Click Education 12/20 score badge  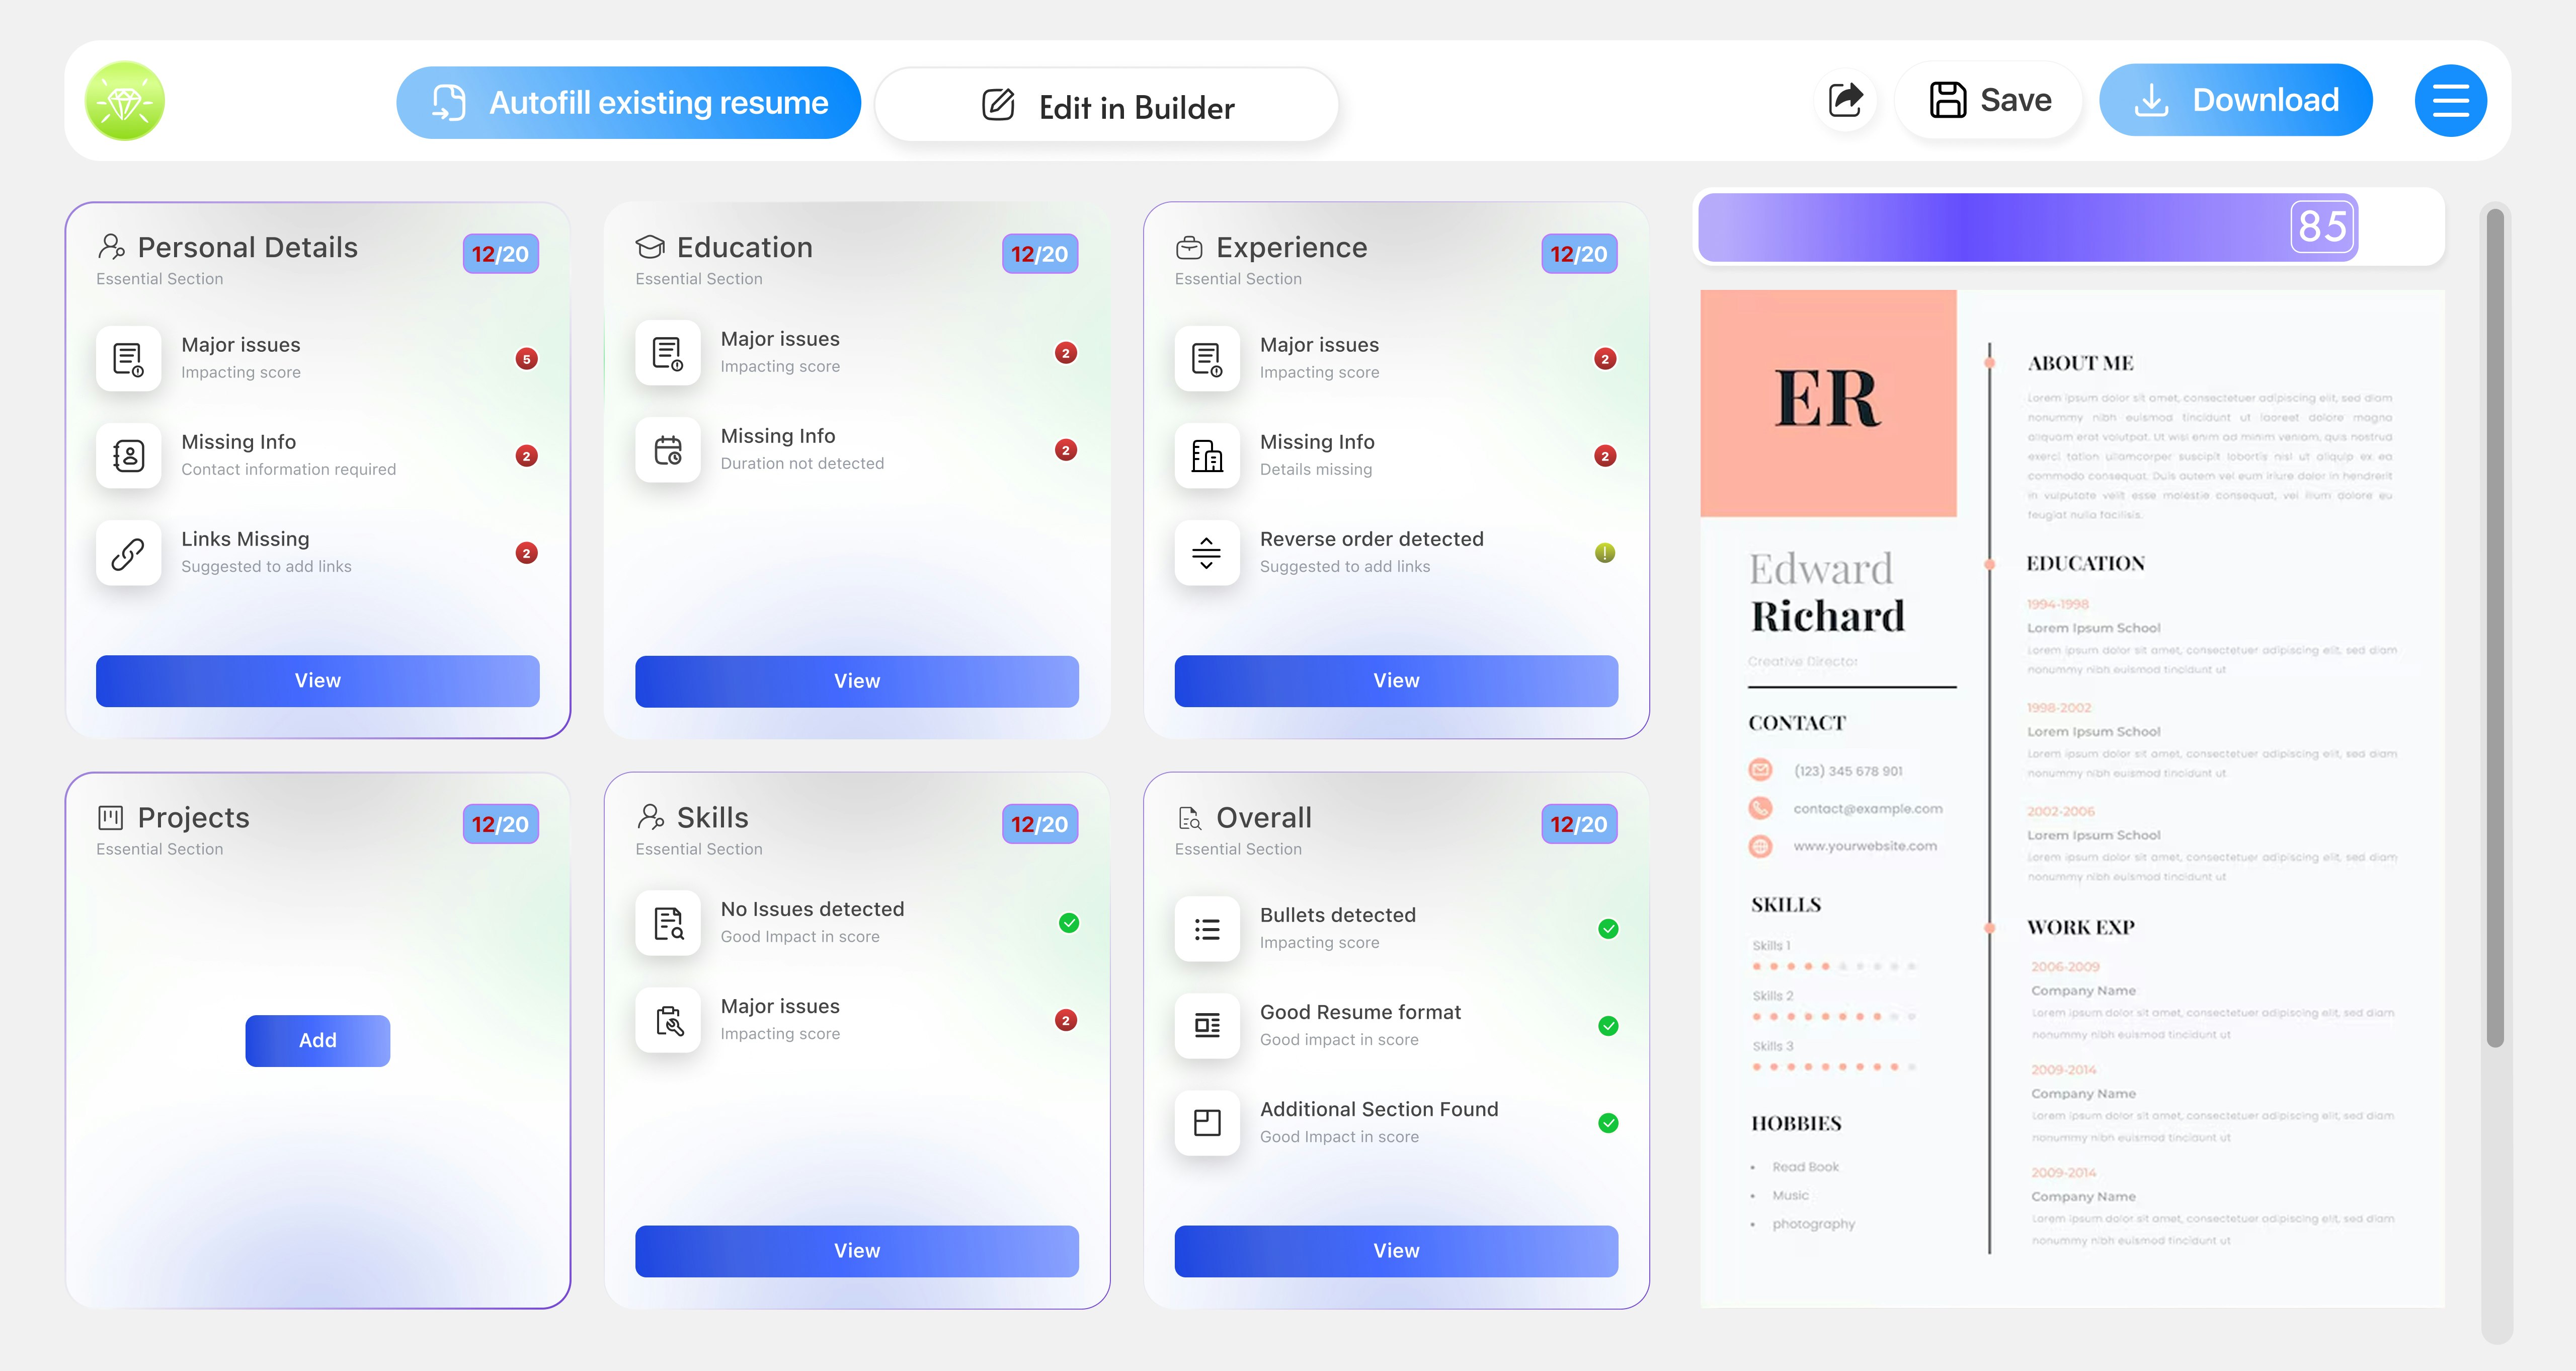click(x=1039, y=254)
